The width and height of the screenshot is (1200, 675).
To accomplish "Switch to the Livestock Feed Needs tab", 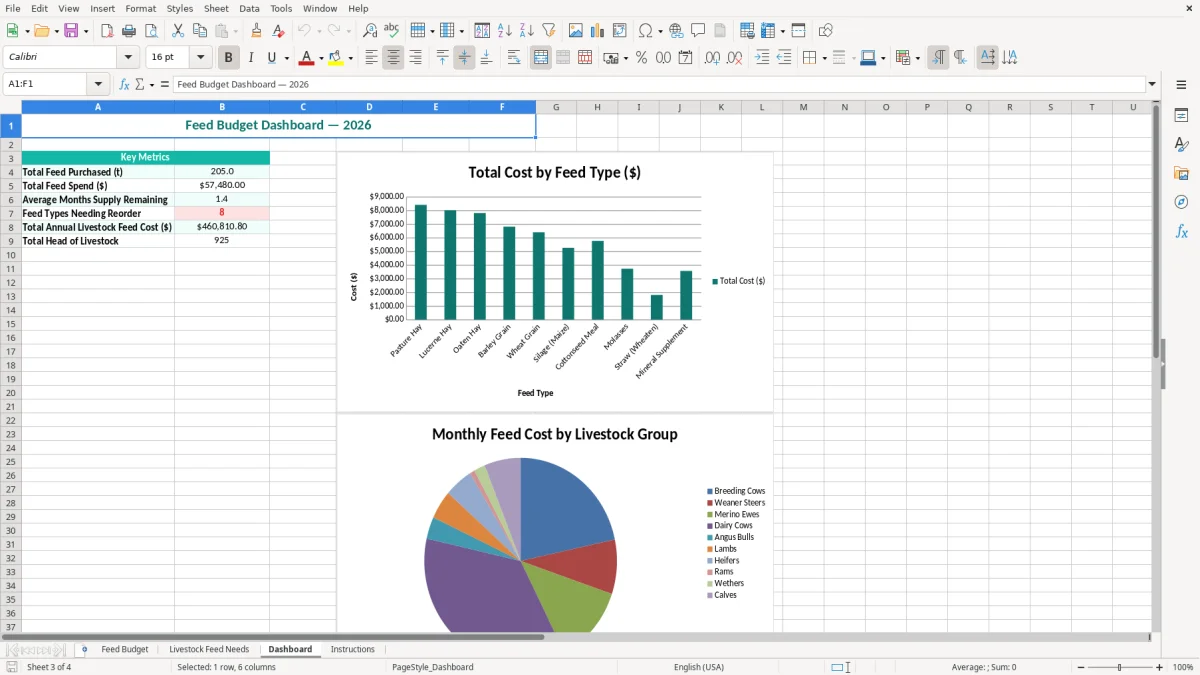I will tap(209, 650).
